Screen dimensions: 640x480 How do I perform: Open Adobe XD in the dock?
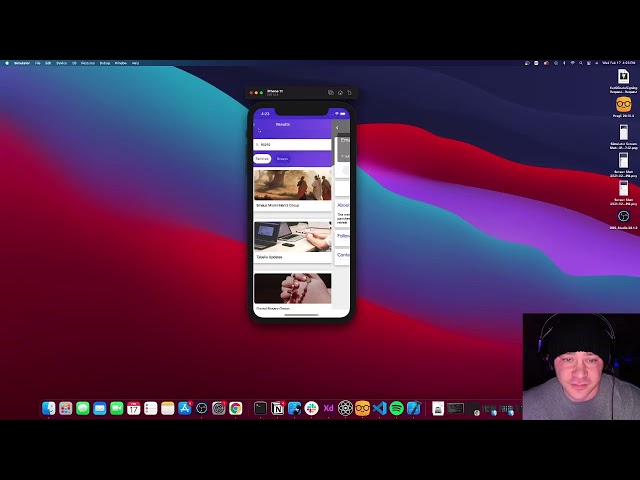click(329, 408)
